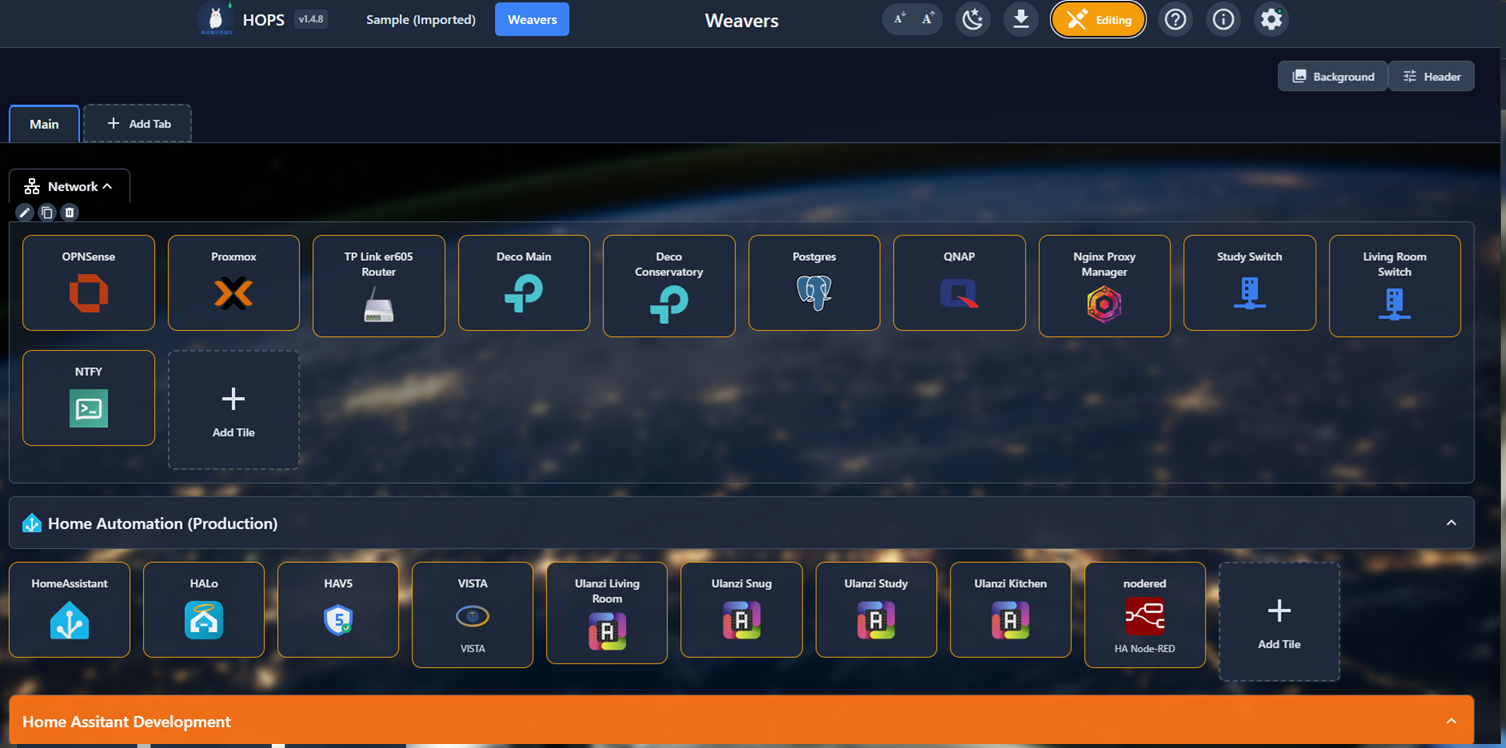This screenshot has width=1506, height=748.
Task: Open the Proxmox tile
Action: point(233,283)
